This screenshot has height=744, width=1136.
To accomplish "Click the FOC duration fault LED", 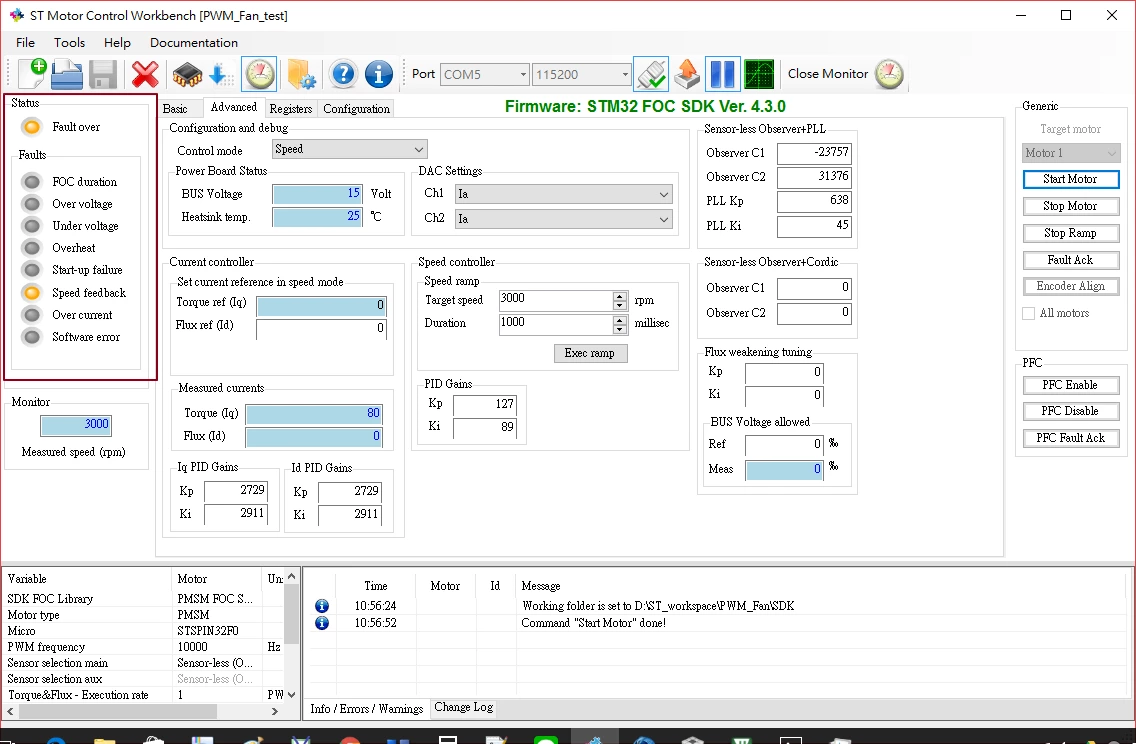I will [32, 182].
